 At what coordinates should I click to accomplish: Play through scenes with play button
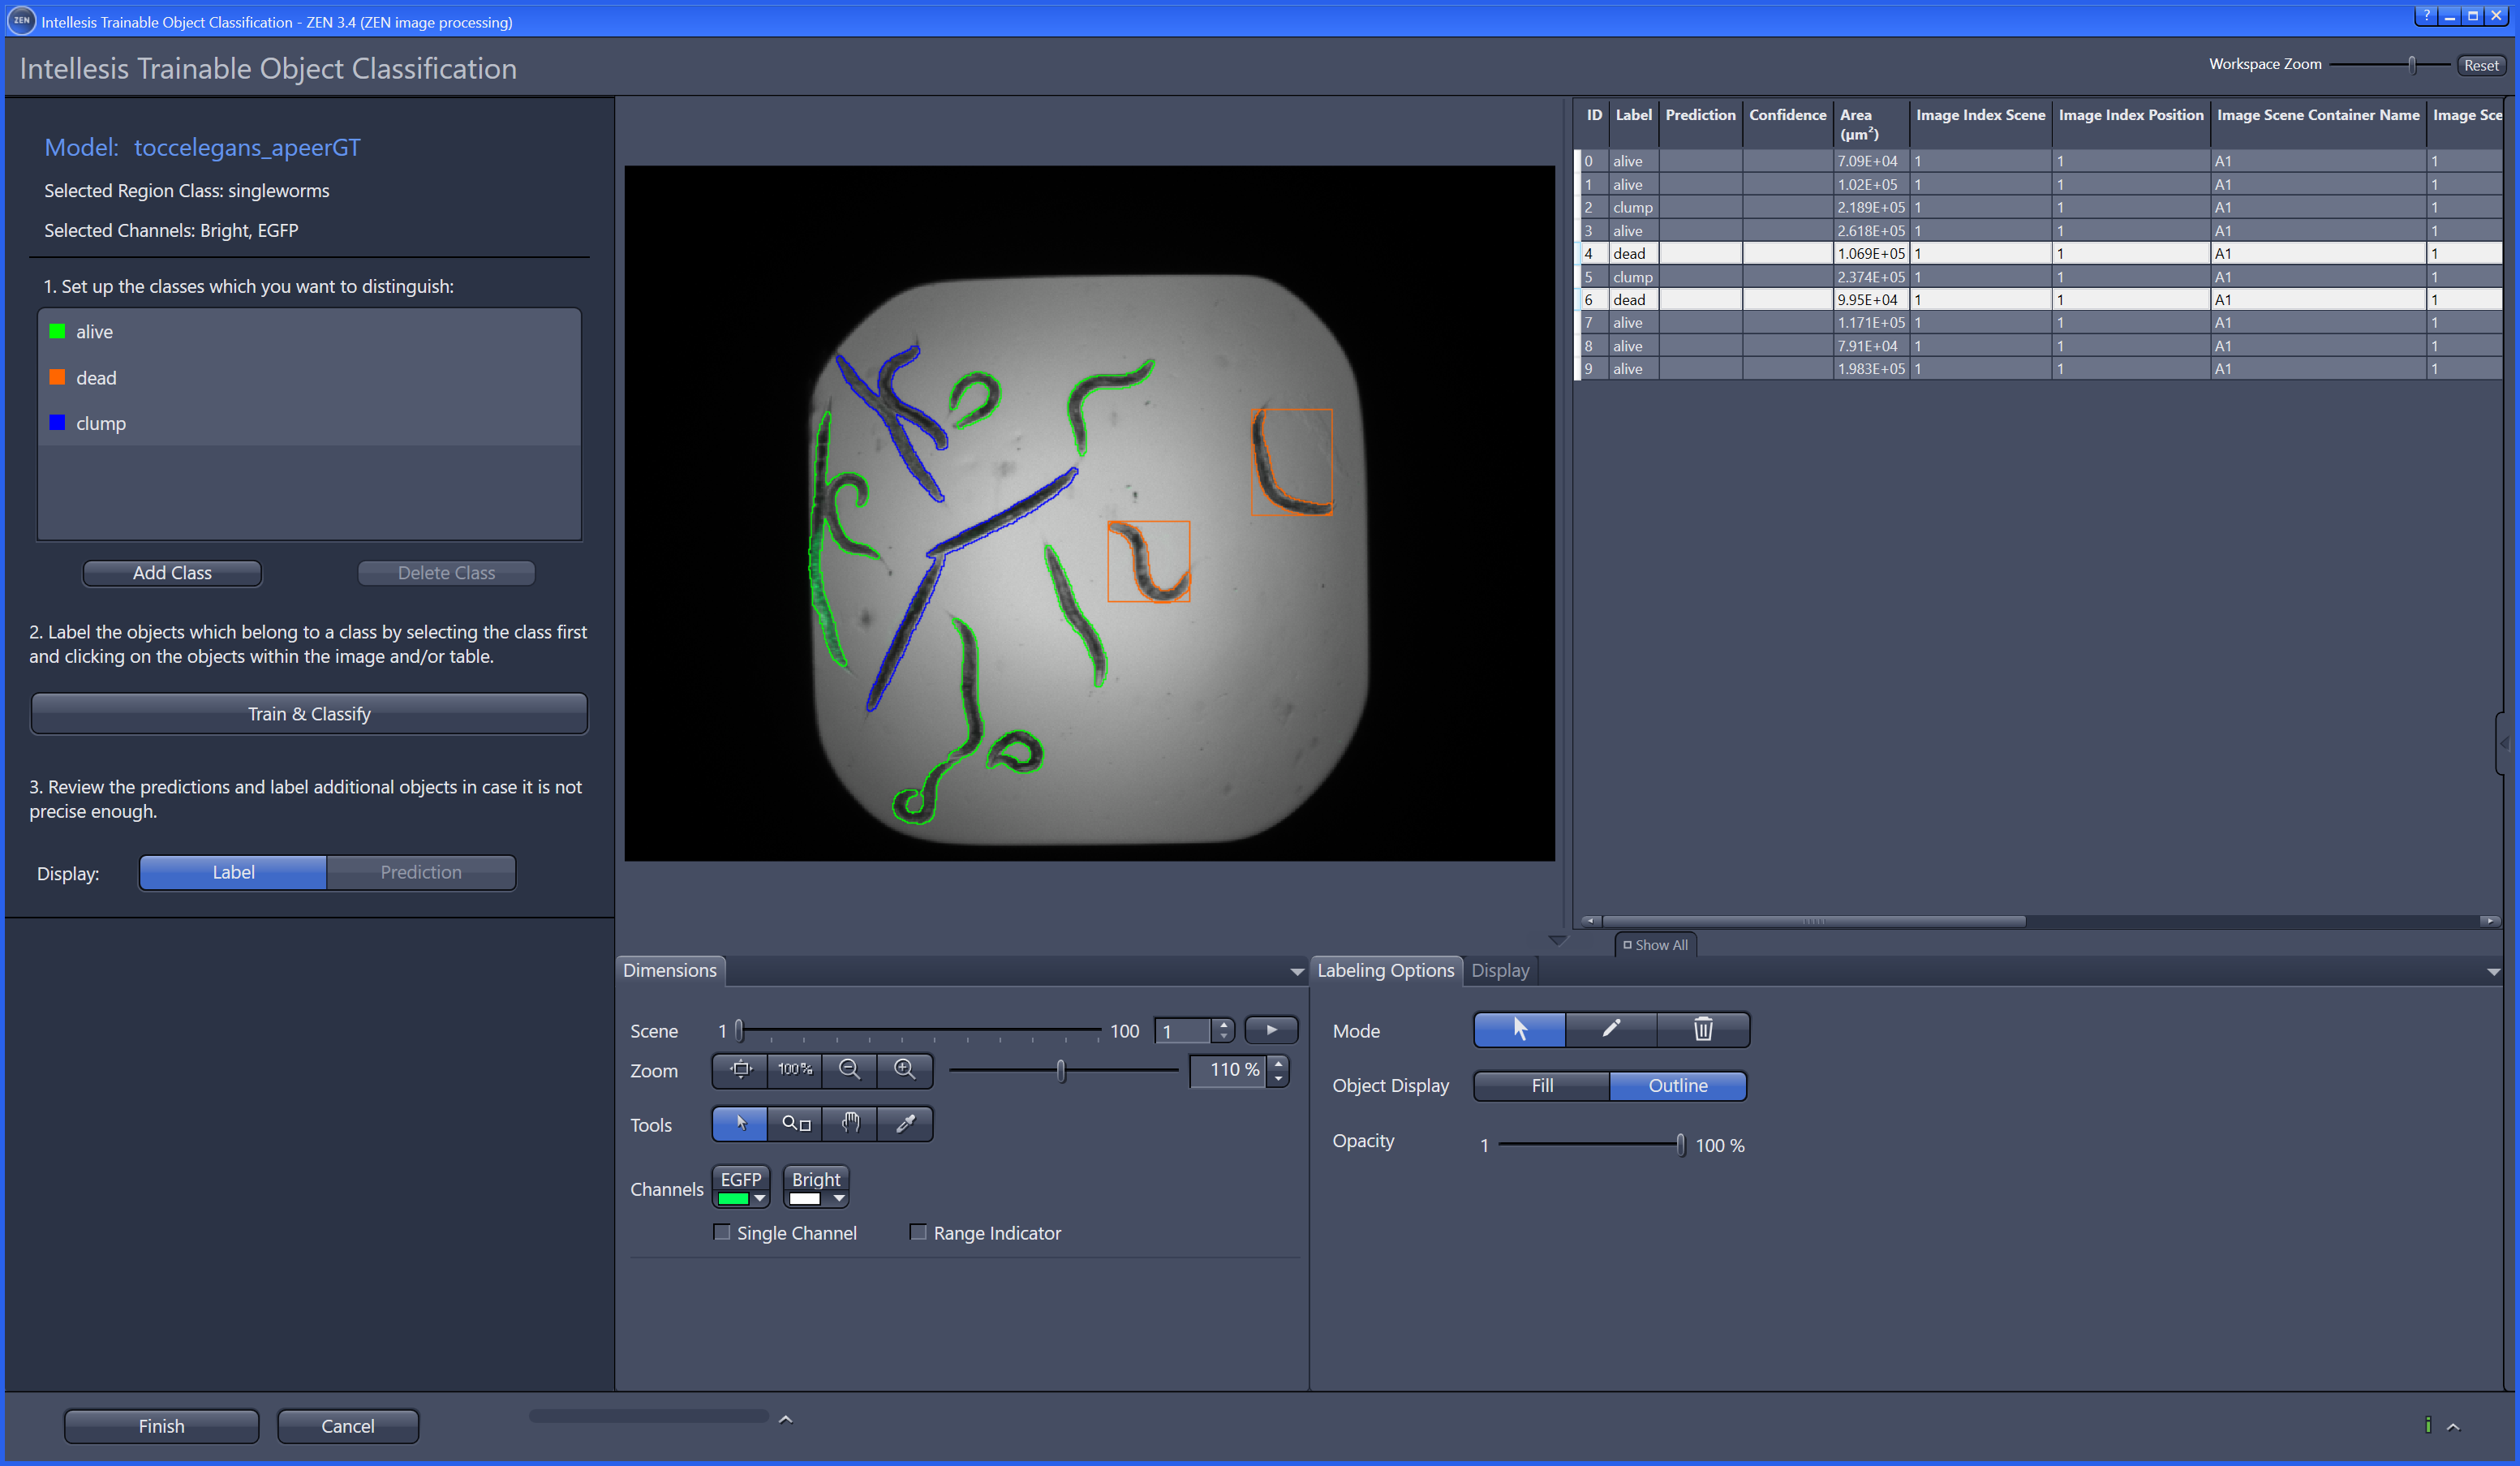pos(1271,1030)
